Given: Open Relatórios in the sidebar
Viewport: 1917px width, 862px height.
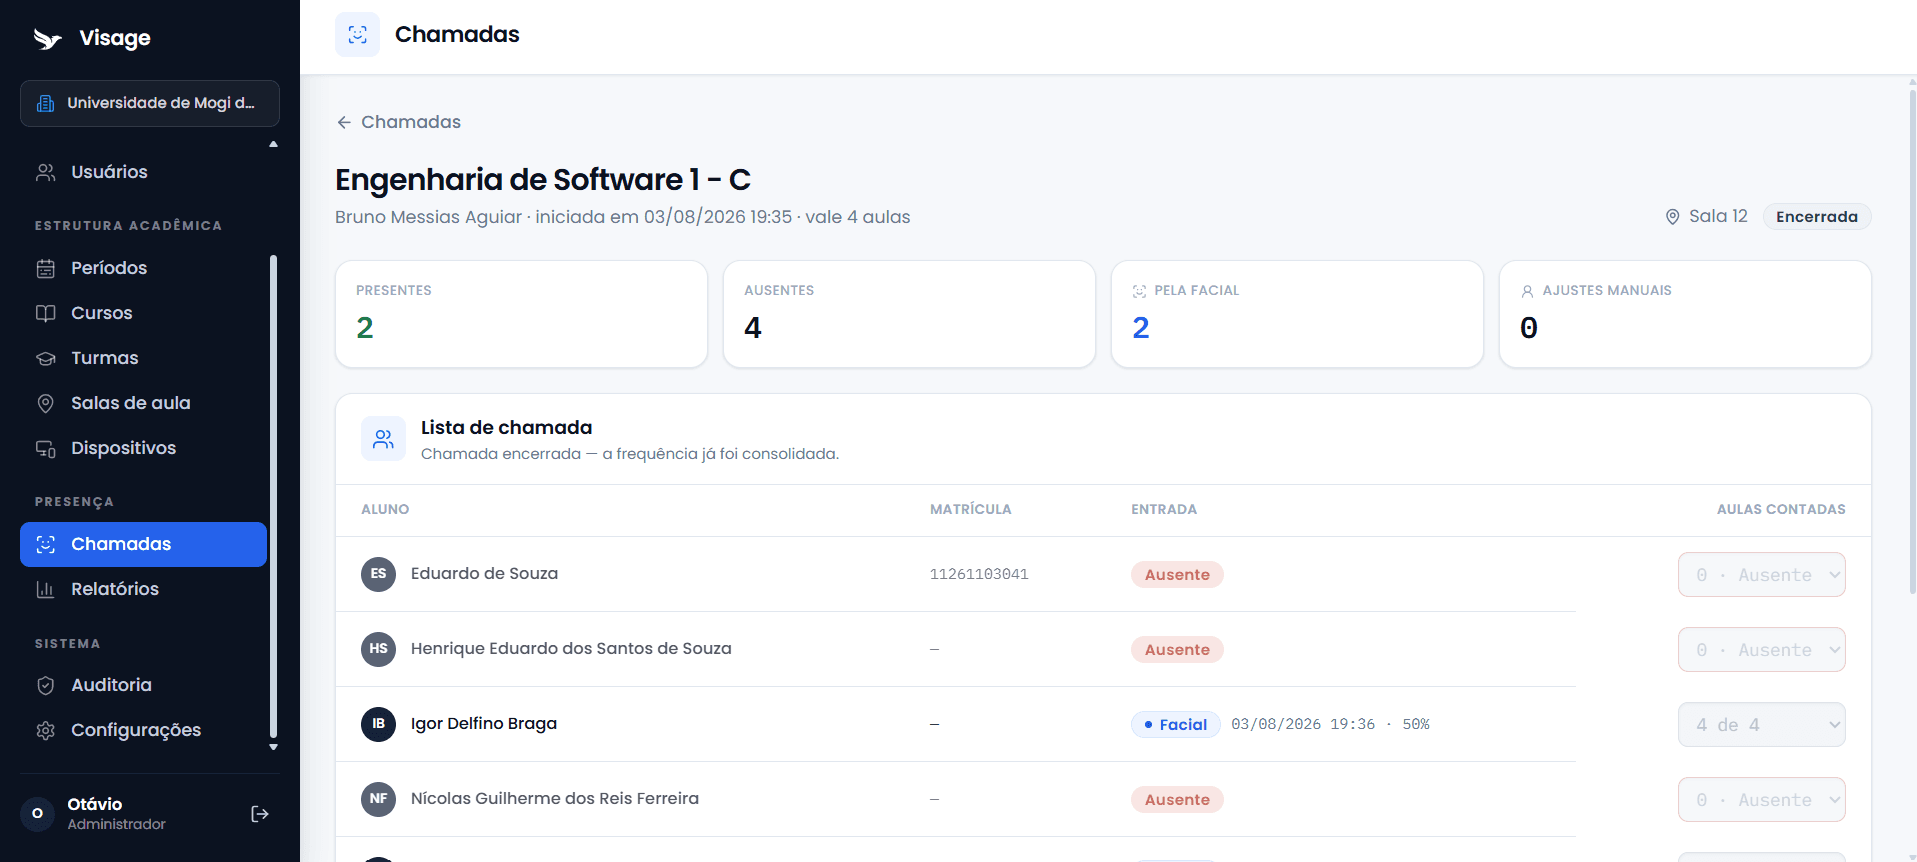Looking at the screenshot, I should (x=143, y=589).
